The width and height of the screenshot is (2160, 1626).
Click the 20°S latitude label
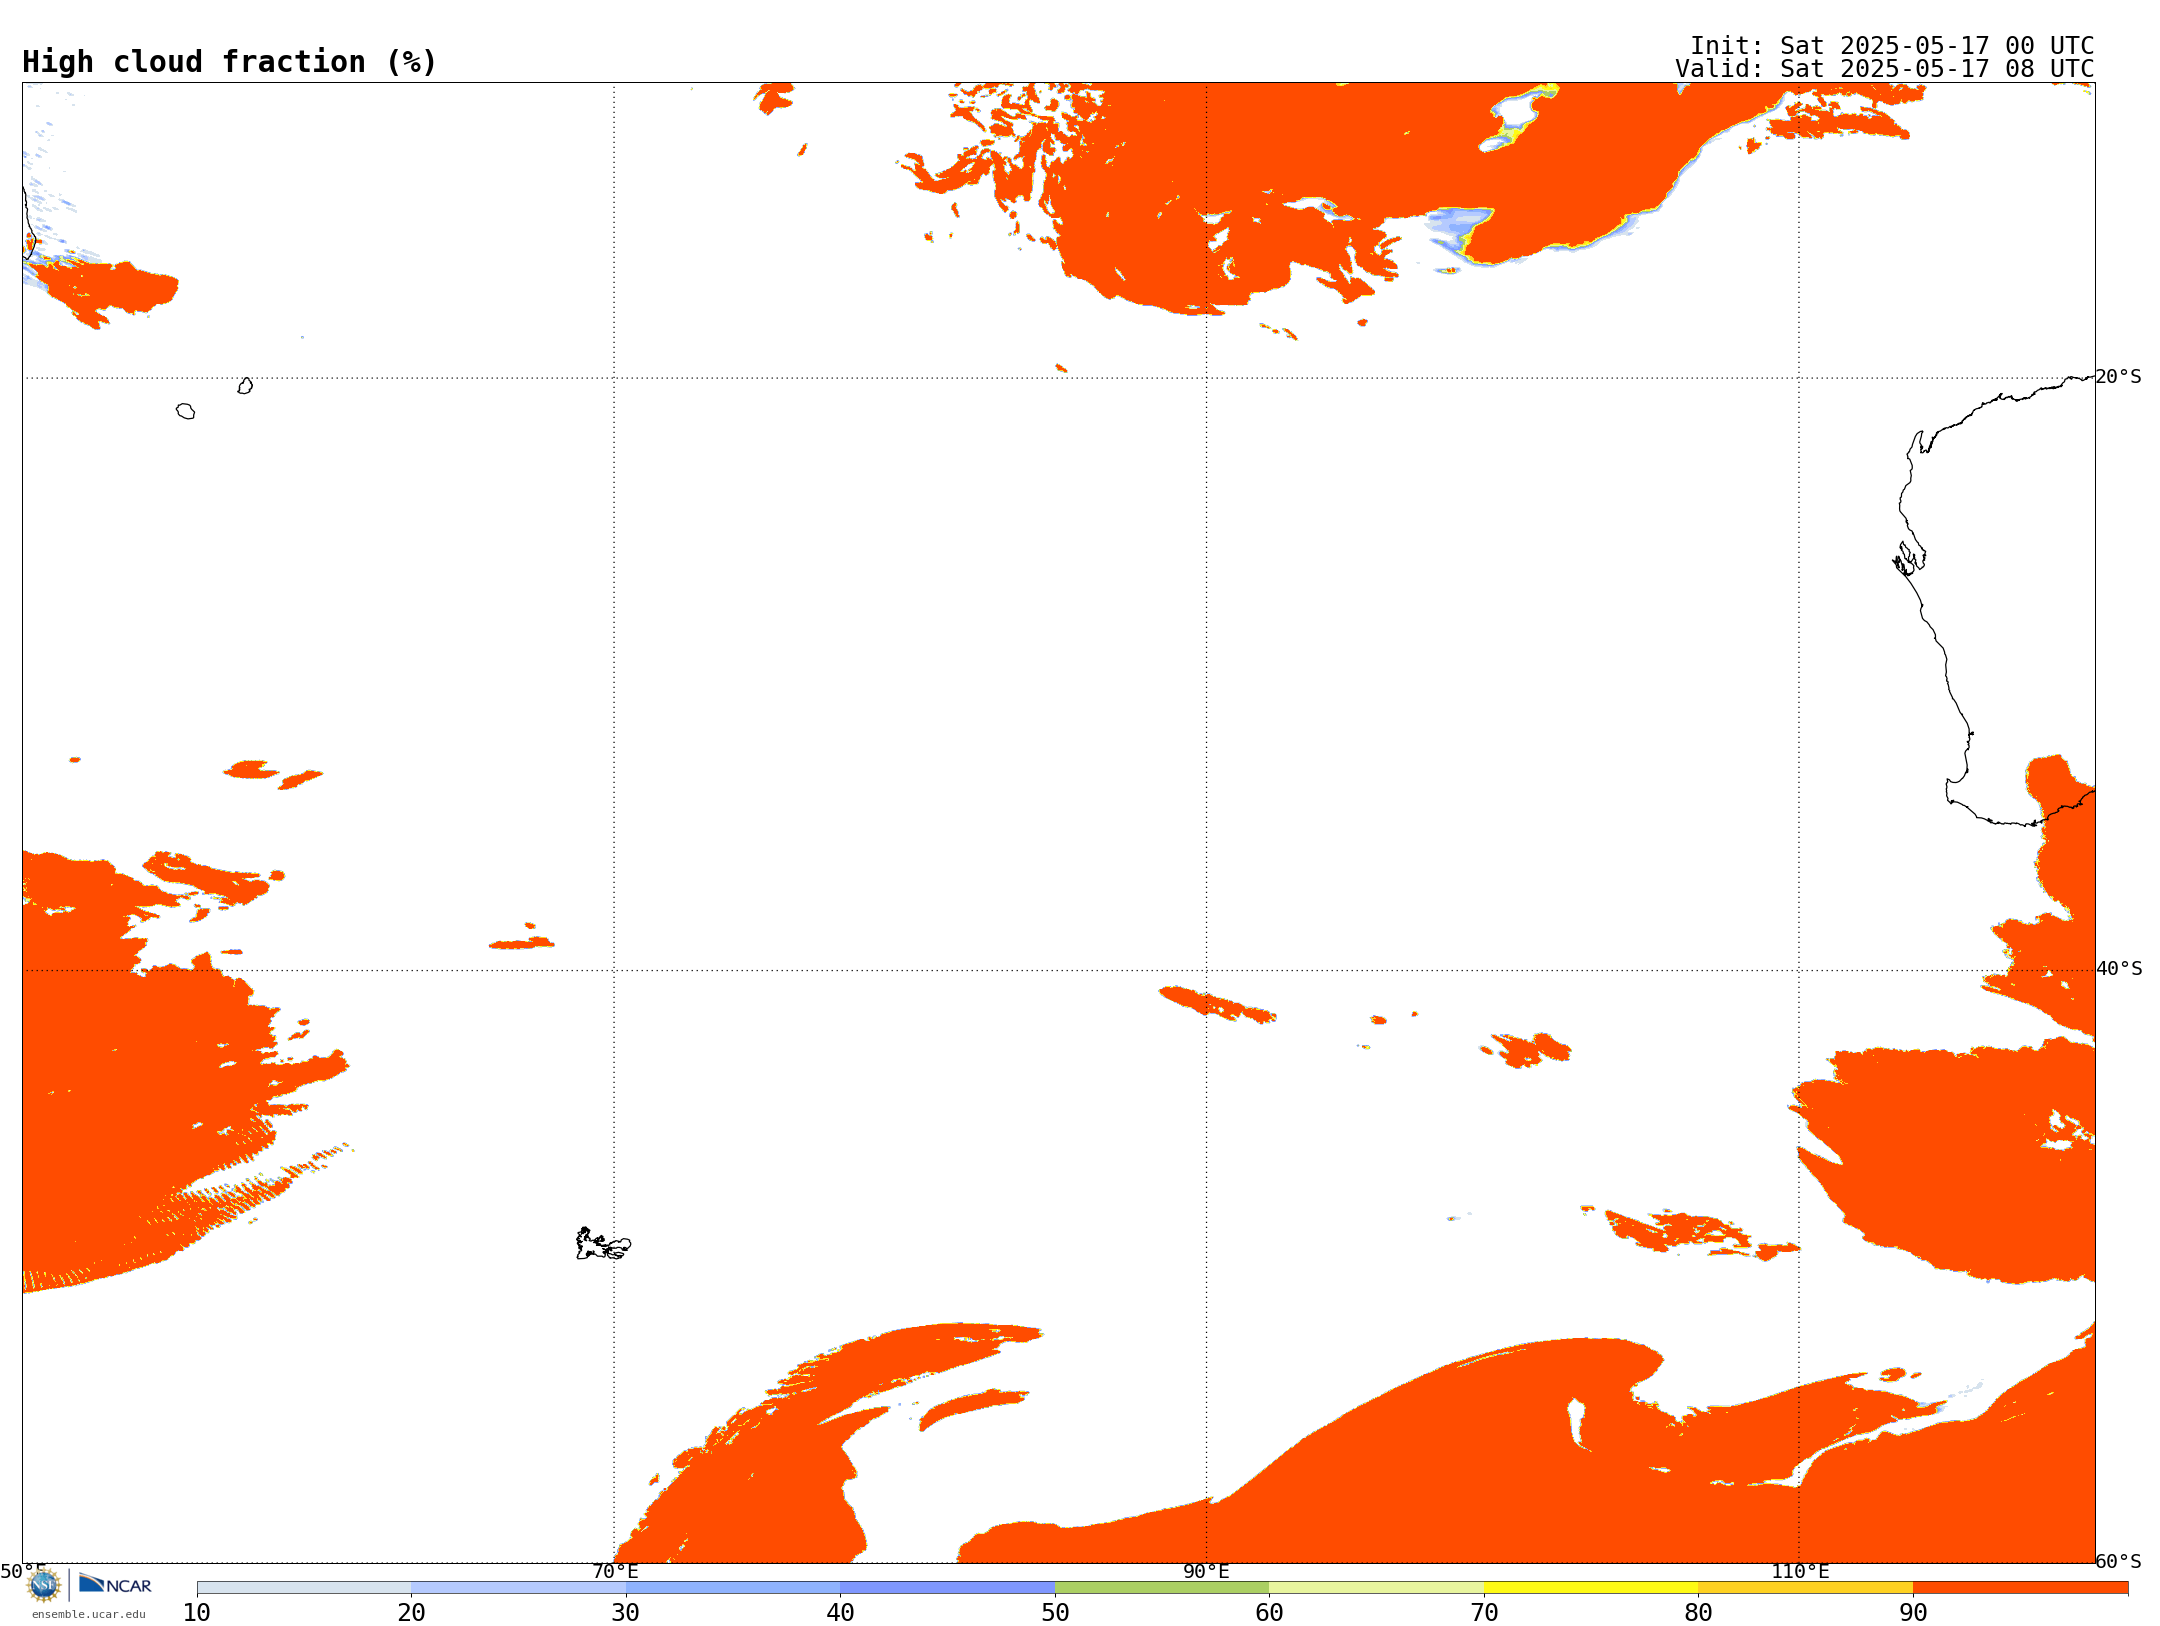(2119, 377)
